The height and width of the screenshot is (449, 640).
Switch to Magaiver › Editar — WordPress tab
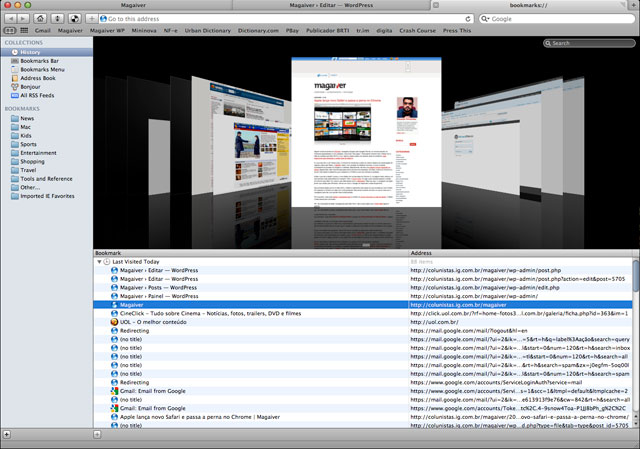331,5
